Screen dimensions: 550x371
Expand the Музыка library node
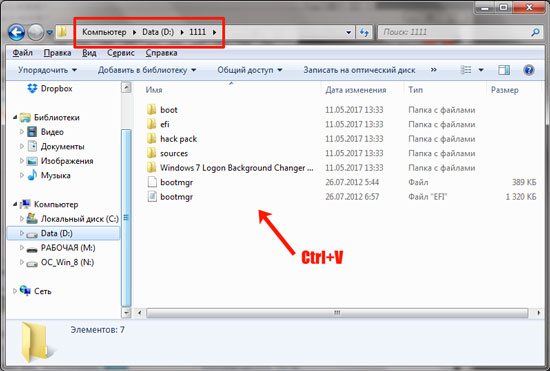pos(22,175)
